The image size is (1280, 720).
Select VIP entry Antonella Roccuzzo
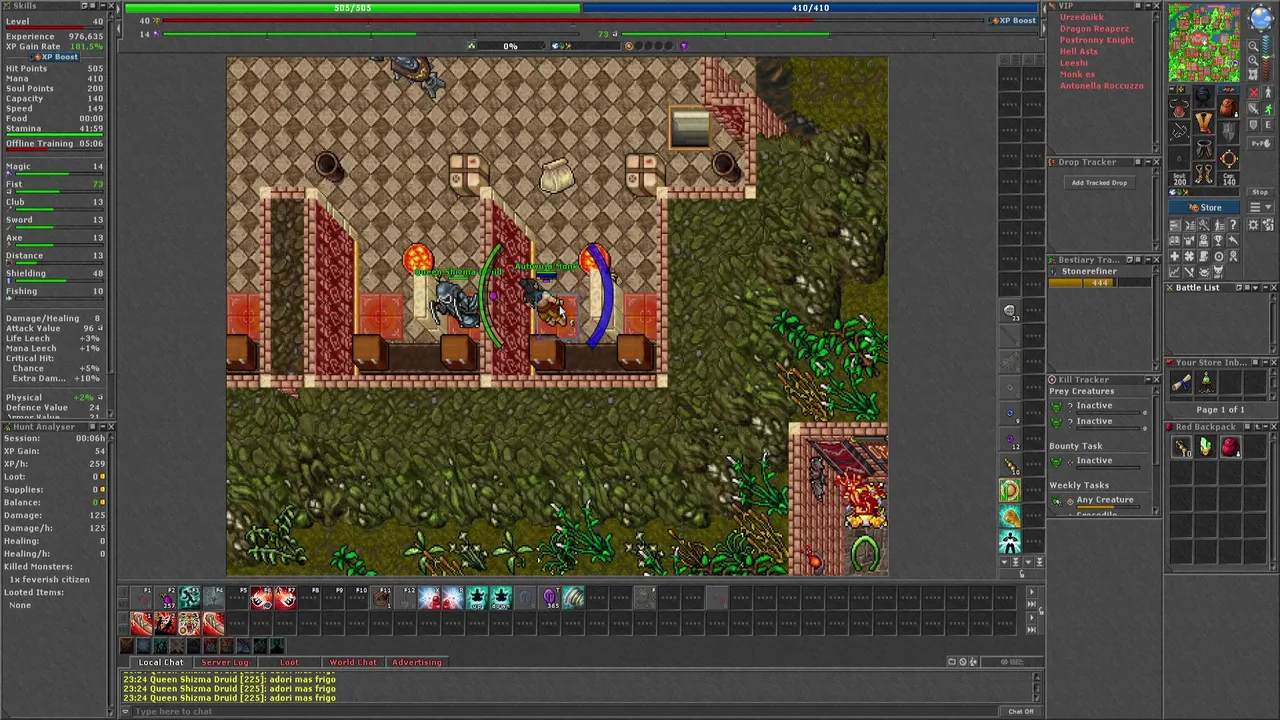[x=1101, y=86]
